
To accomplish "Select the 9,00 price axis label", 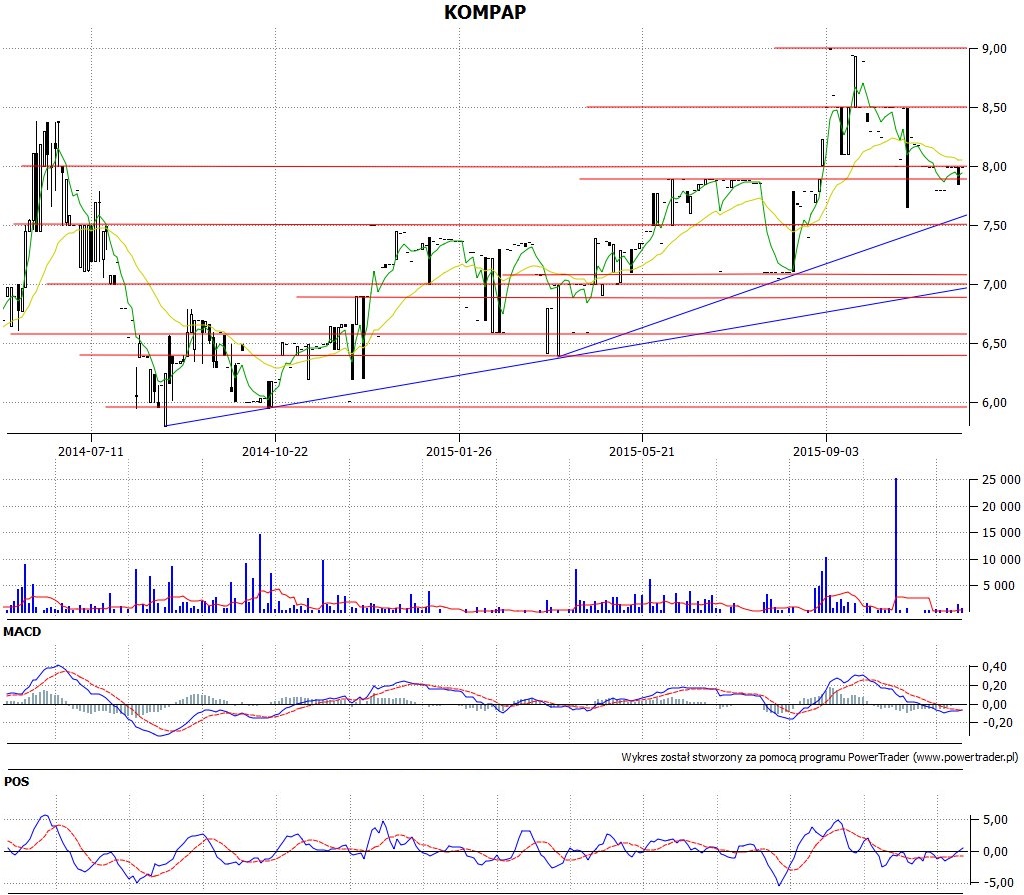I will pos(994,48).
